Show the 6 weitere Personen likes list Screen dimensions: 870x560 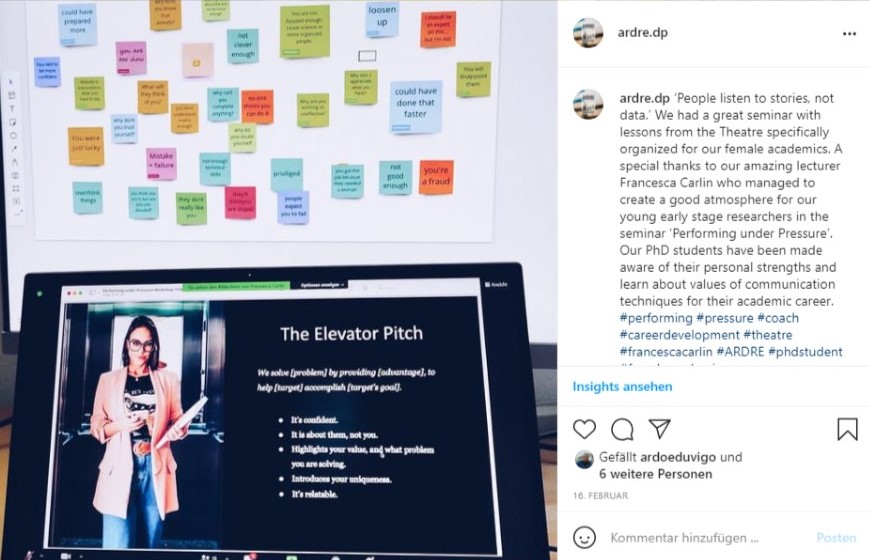click(x=655, y=474)
